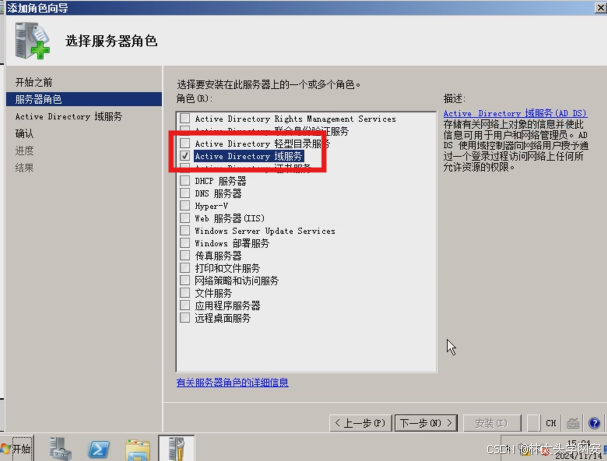Screen dimensions: 607x461
Task: Check the DNS 服务器 checkbox
Action: 185,193
